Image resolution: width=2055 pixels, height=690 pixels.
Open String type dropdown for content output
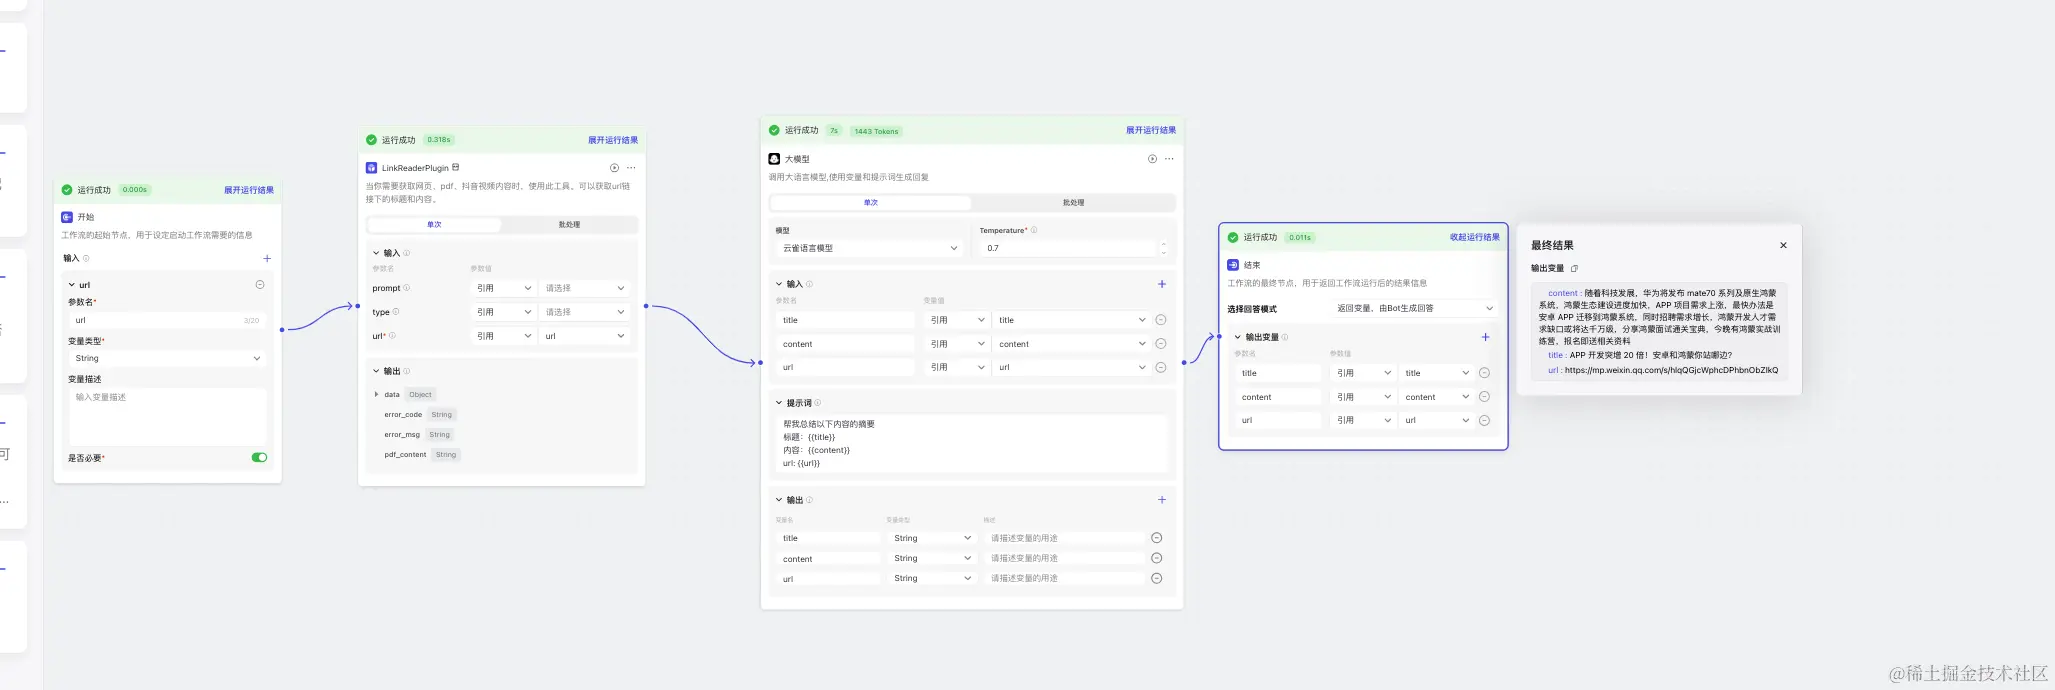(x=932, y=558)
